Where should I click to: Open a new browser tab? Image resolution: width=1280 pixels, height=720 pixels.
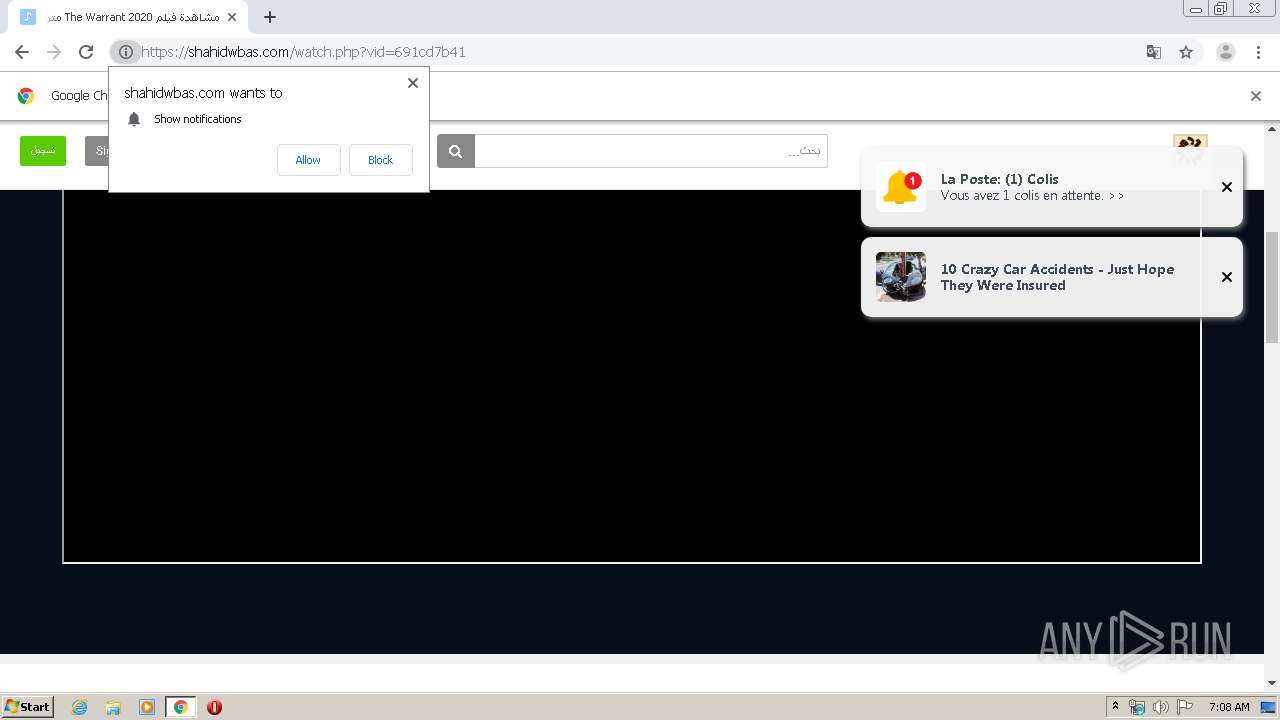tap(269, 17)
